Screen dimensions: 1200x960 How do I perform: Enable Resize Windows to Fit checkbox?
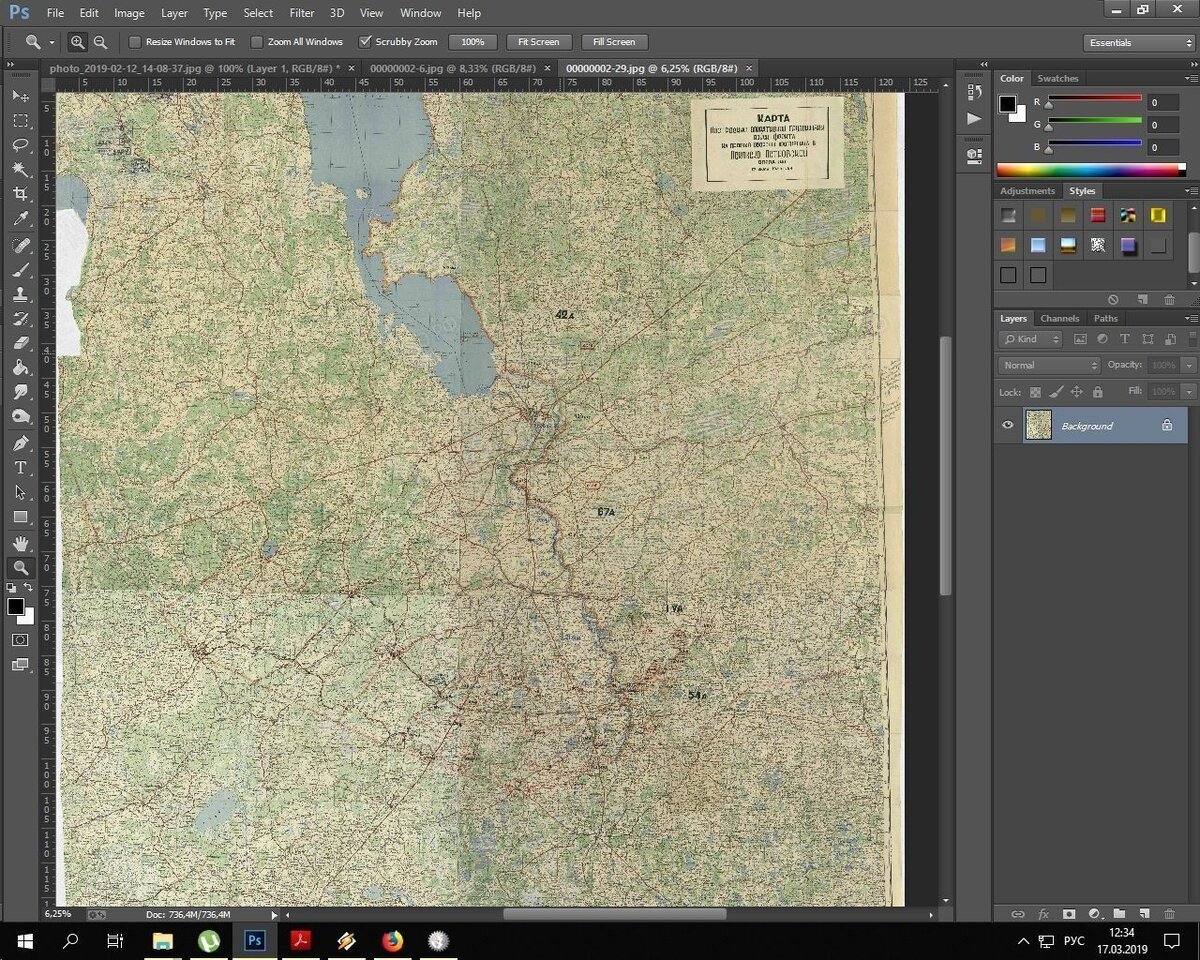(135, 42)
